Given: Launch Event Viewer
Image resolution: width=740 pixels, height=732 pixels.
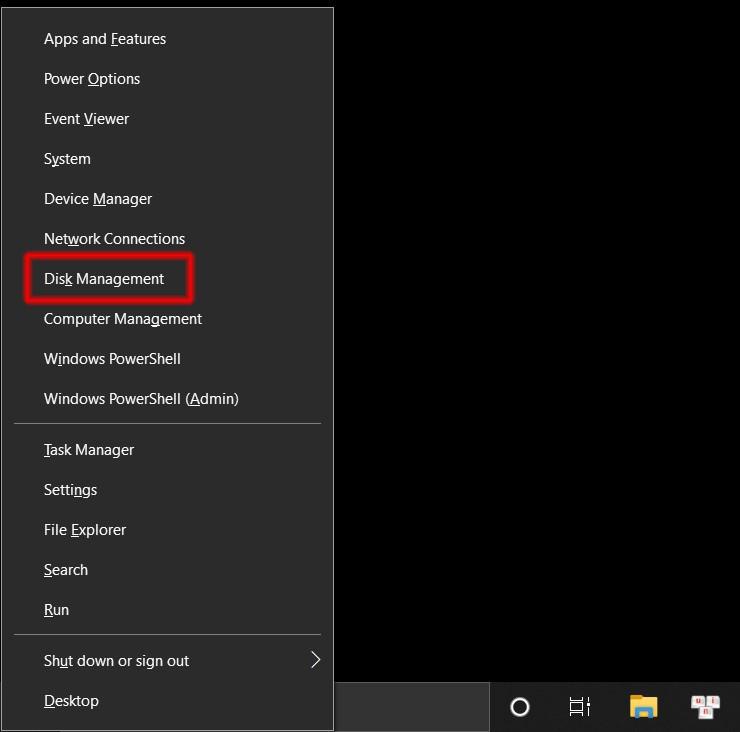Looking at the screenshot, I should click(86, 119).
